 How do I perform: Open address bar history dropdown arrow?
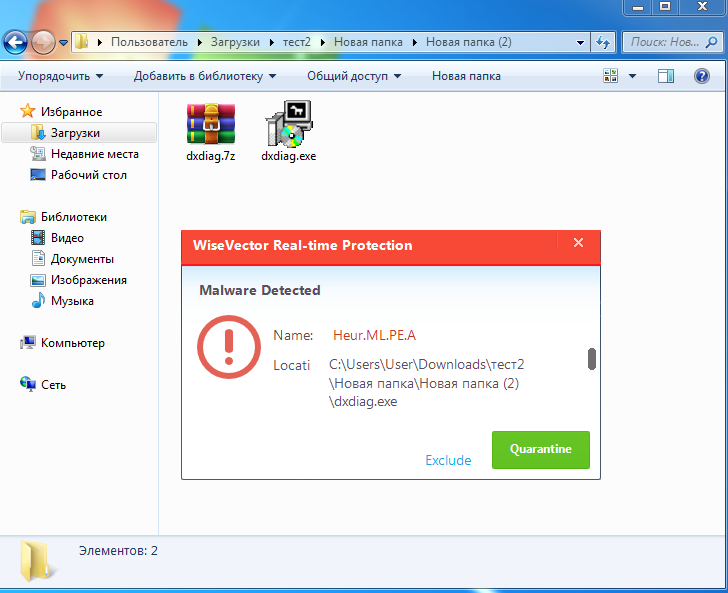pyautogui.click(x=580, y=43)
